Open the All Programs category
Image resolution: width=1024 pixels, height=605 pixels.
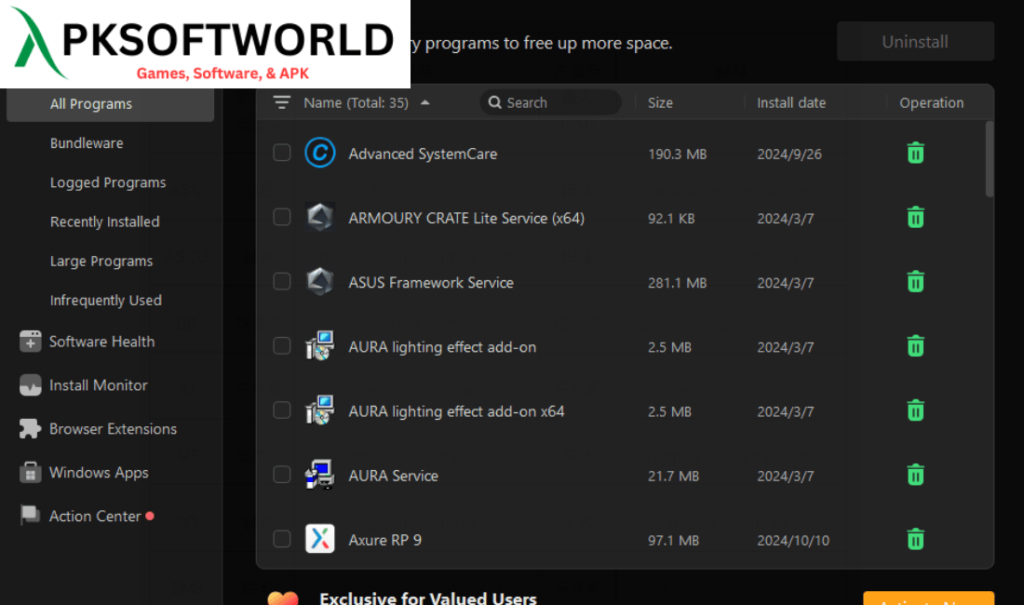110,105
